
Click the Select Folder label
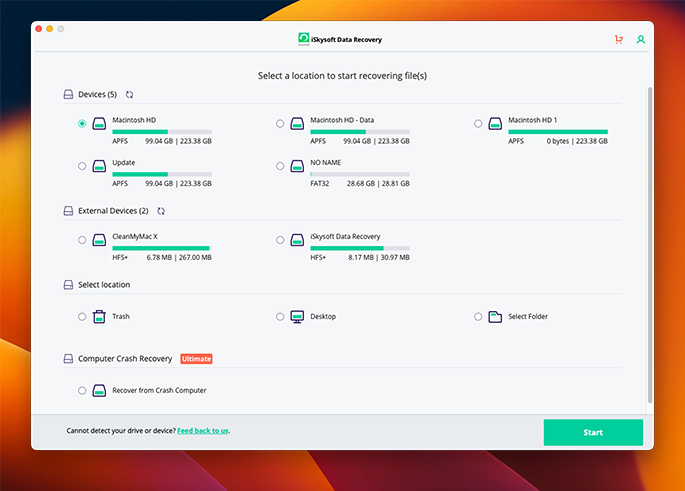tap(528, 317)
